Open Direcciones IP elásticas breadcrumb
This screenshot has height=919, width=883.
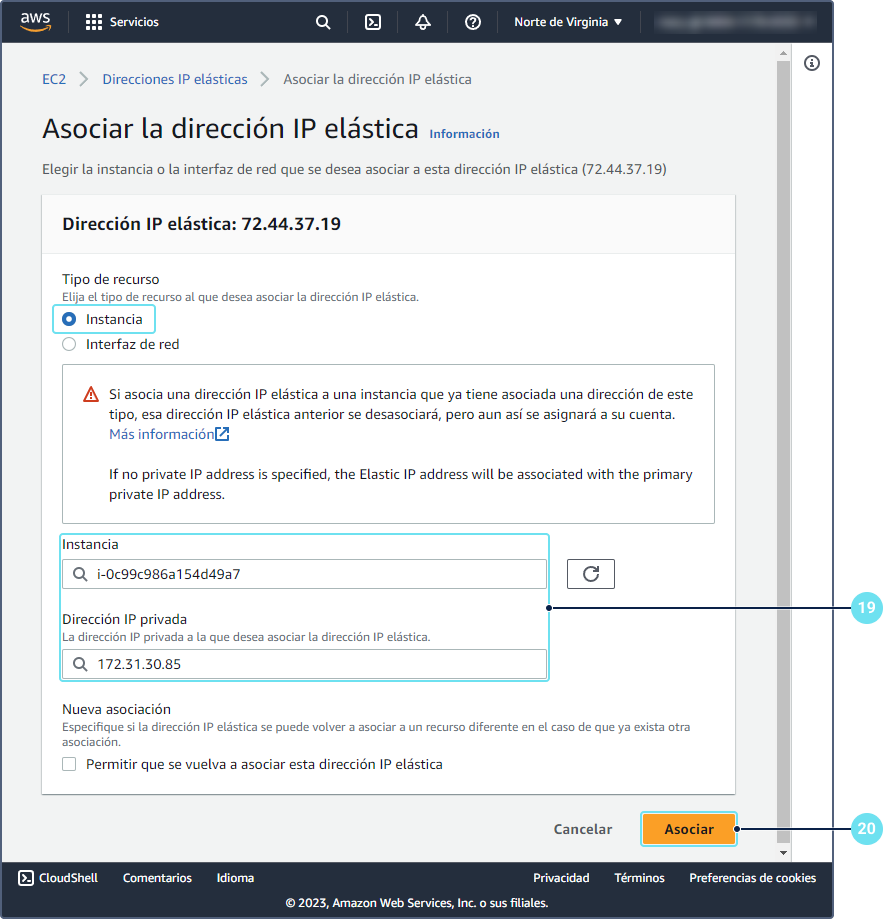175,79
